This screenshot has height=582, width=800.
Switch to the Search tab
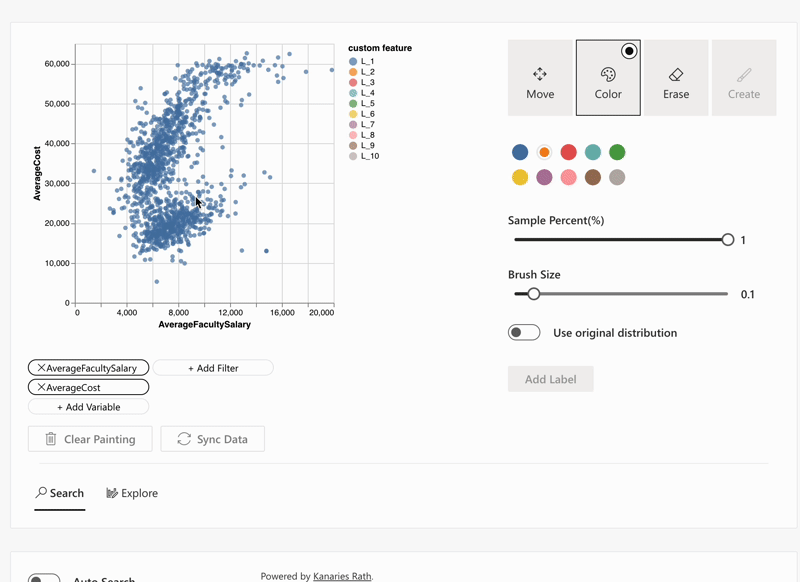click(60, 493)
